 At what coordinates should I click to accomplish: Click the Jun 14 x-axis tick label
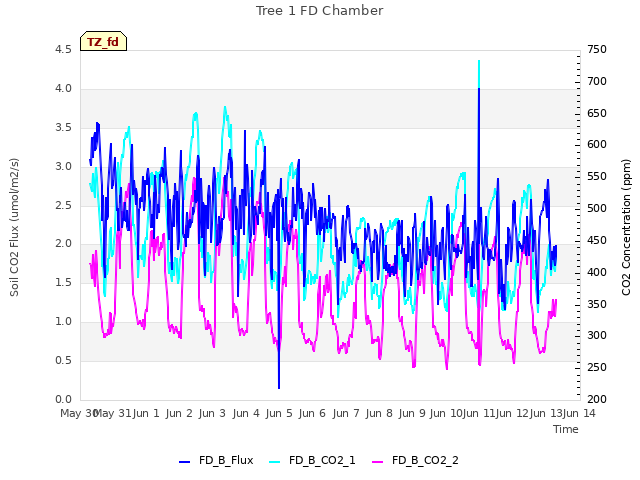[x=579, y=413]
